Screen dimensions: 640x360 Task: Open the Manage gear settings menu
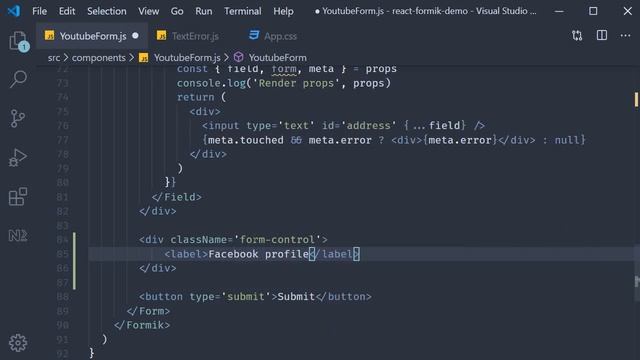pyautogui.click(x=18, y=343)
